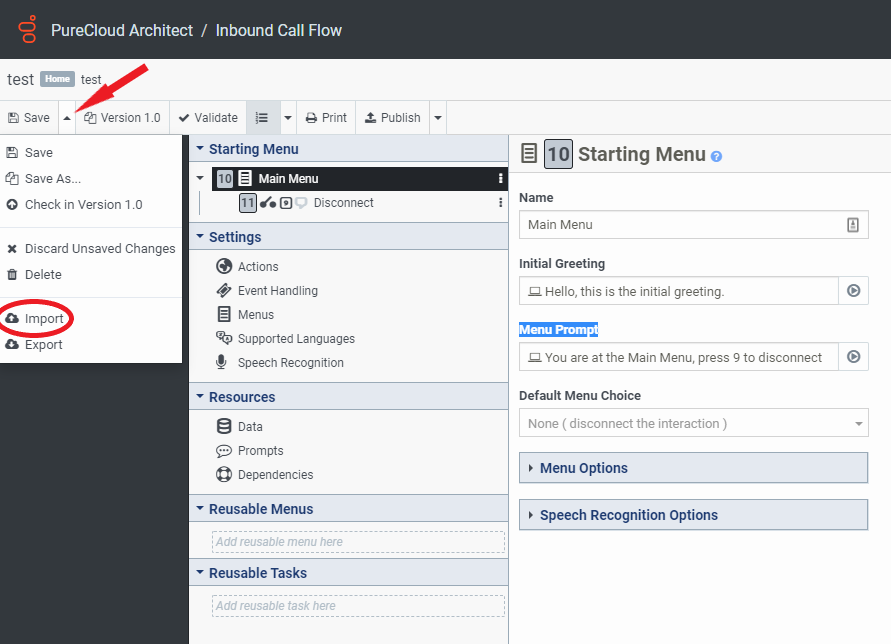Expand the Speech Recognition Options panel
The width and height of the screenshot is (891, 644).
coord(693,515)
